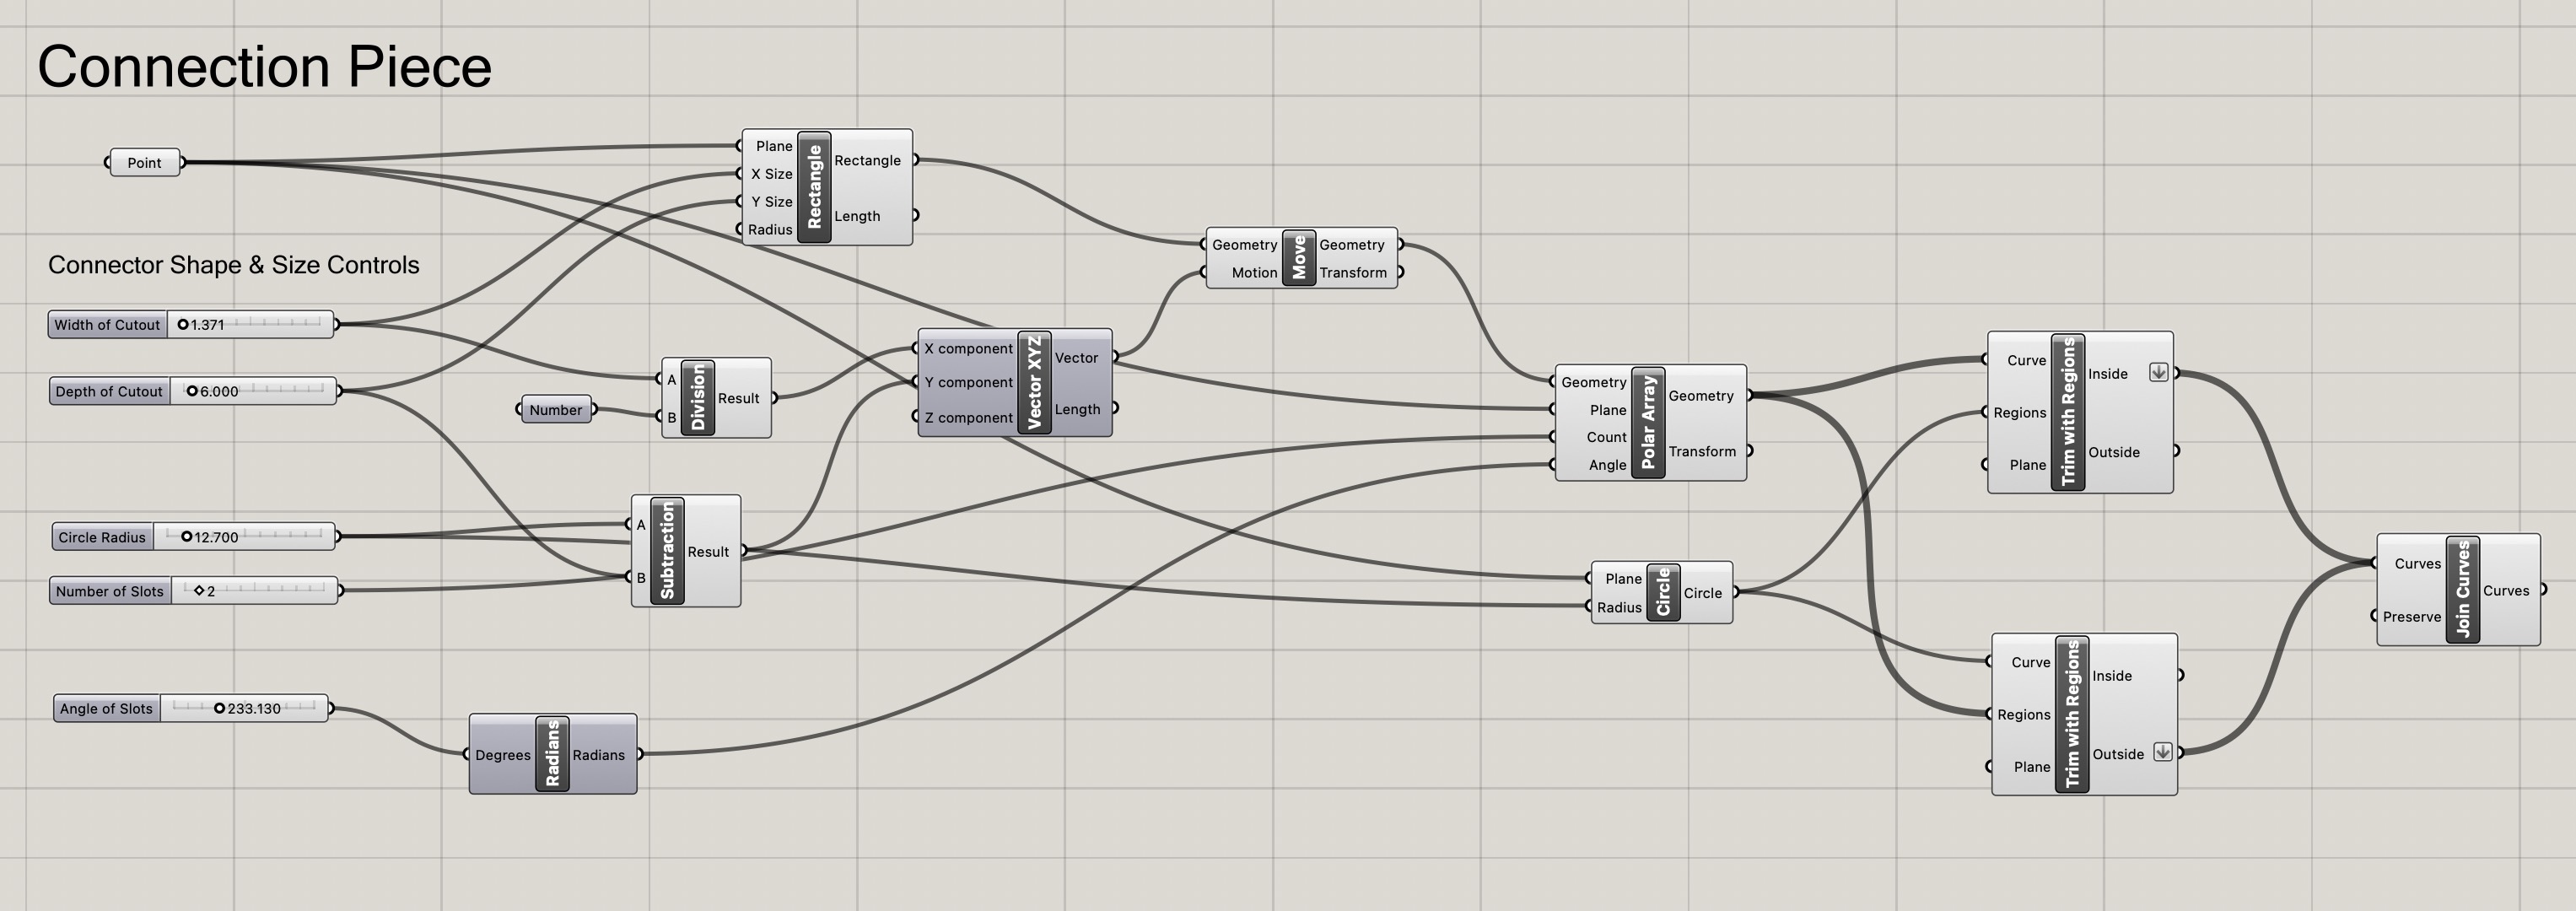Click the Connection Piece title text

pos(264,67)
